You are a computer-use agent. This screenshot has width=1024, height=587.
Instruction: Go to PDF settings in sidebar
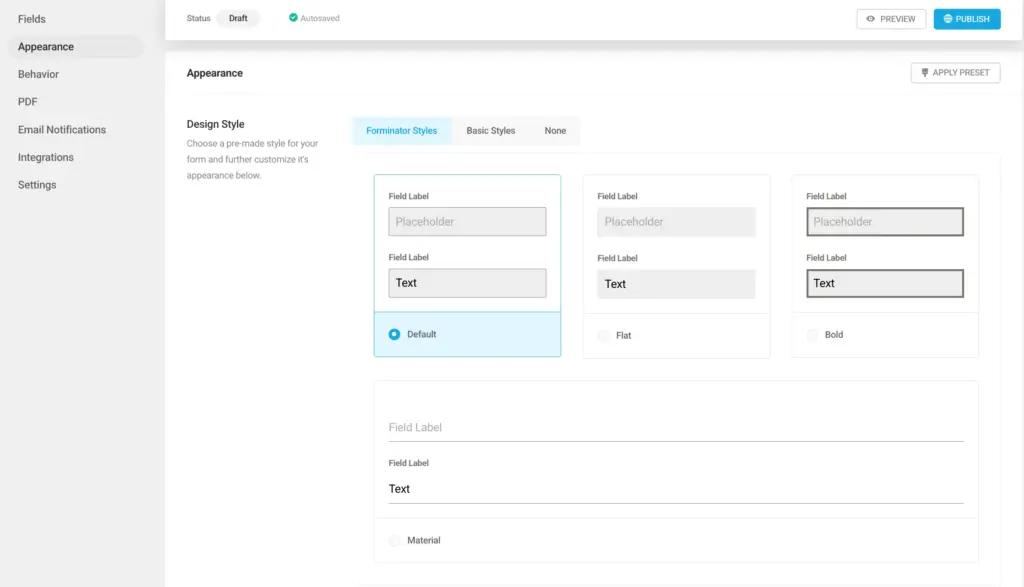[x=28, y=102]
